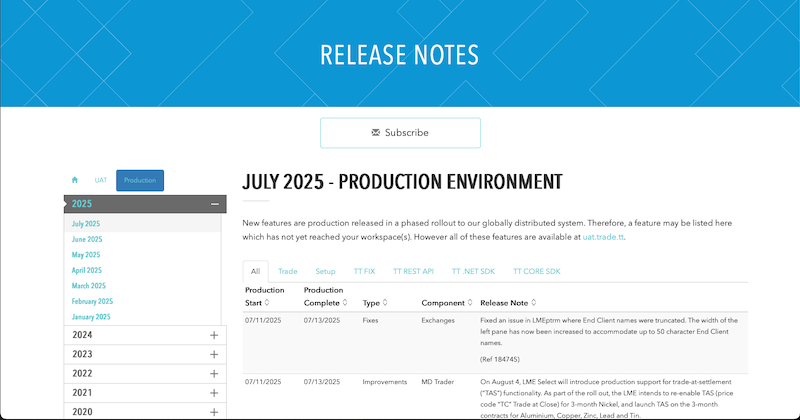Open January 2025 release notes

[91, 316]
